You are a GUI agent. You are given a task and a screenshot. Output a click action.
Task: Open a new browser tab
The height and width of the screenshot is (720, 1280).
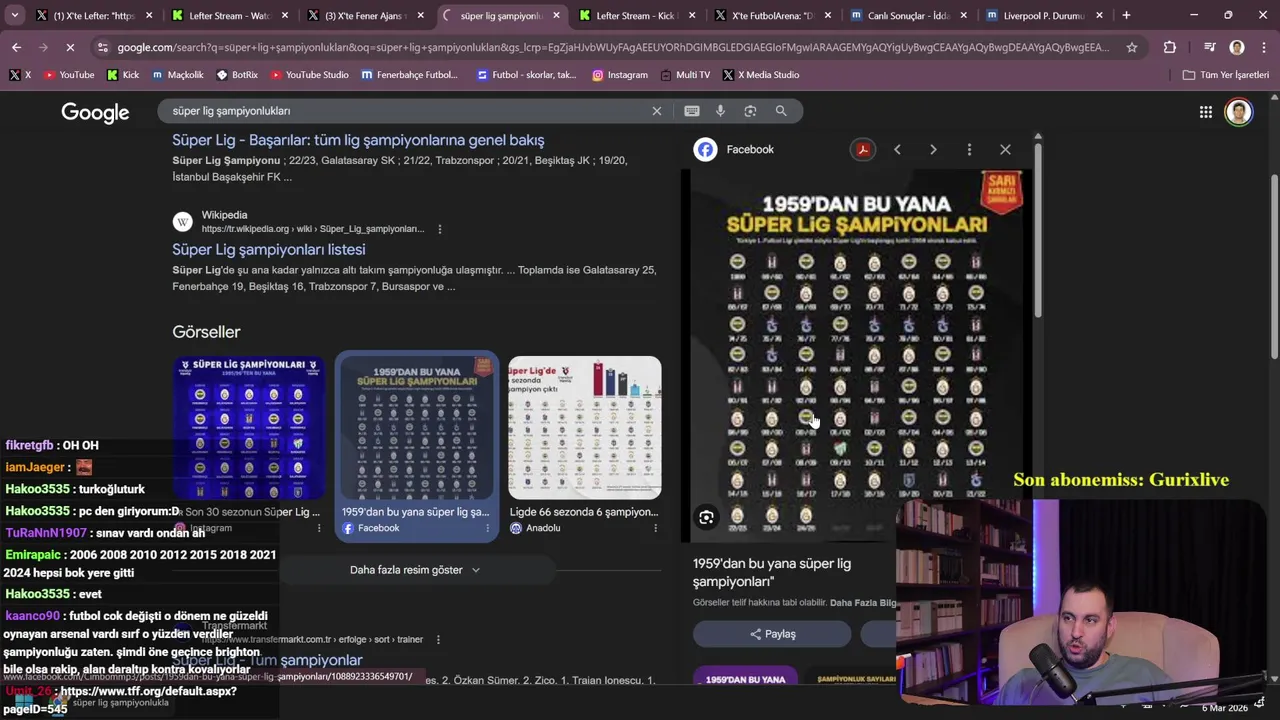tap(1126, 15)
